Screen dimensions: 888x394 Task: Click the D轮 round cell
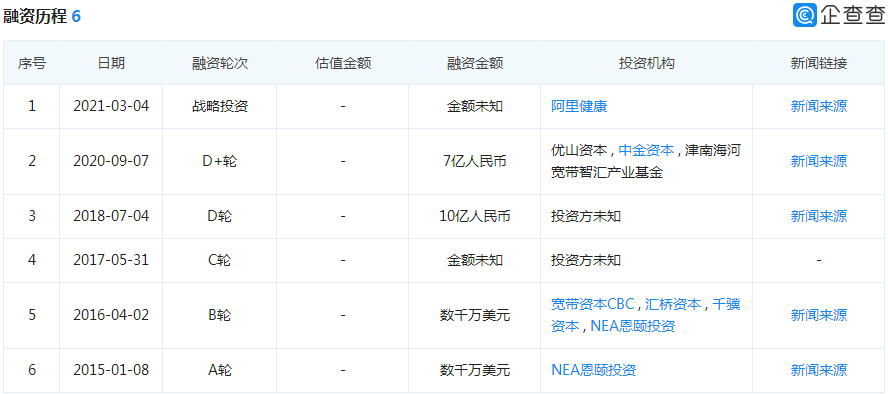pyautogui.click(x=220, y=216)
